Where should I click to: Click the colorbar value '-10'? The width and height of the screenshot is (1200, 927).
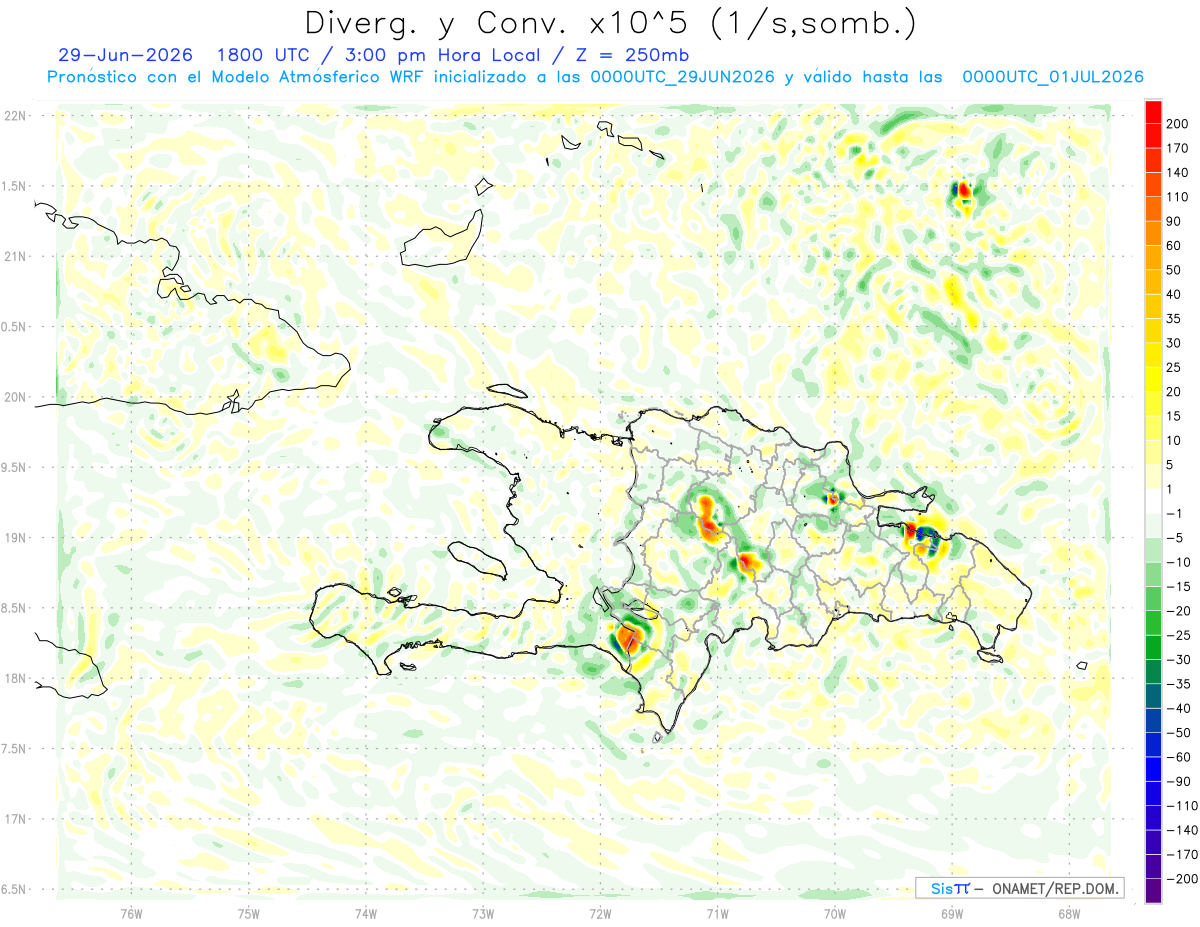[1180, 562]
